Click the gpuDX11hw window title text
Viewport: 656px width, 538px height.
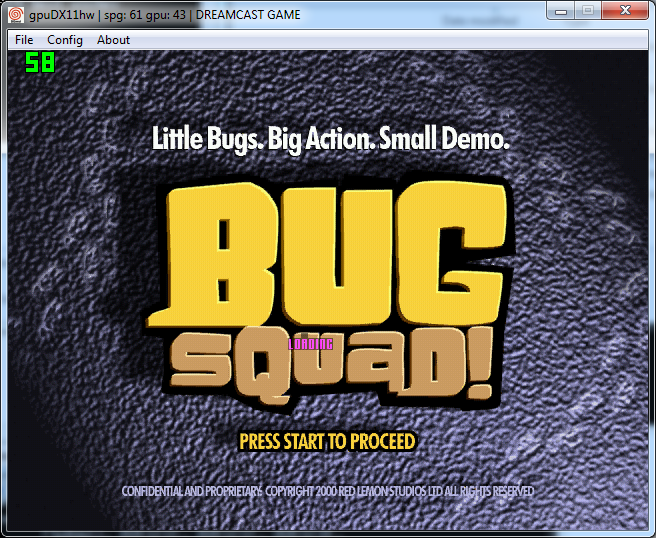(164, 15)
